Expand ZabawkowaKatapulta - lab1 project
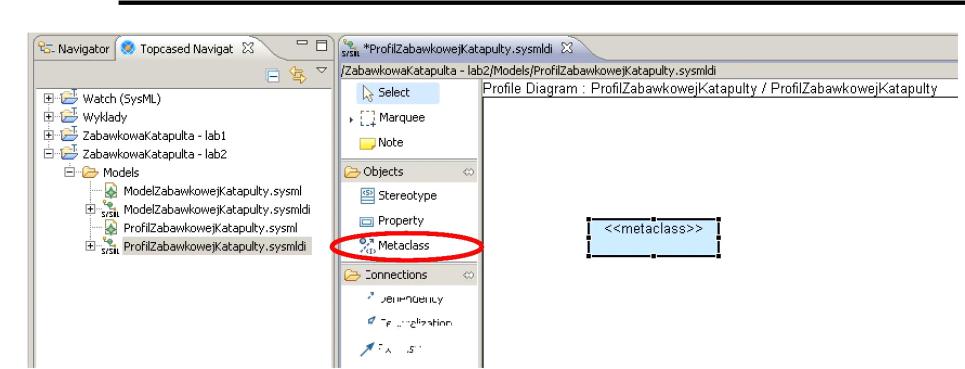This screenshot has height=369, width=965. [49, 135]
